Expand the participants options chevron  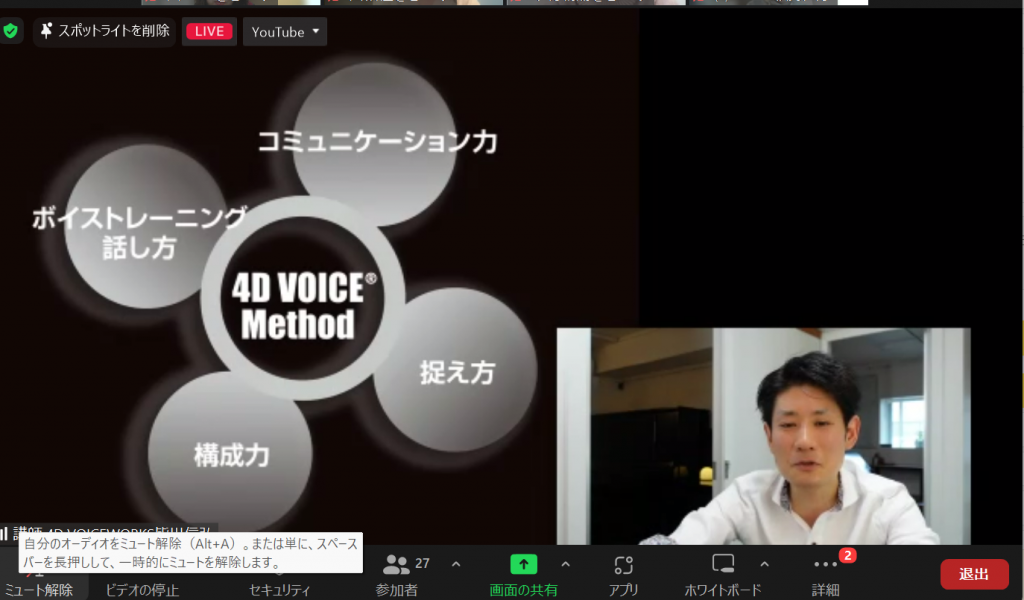(x=456, y=564)
